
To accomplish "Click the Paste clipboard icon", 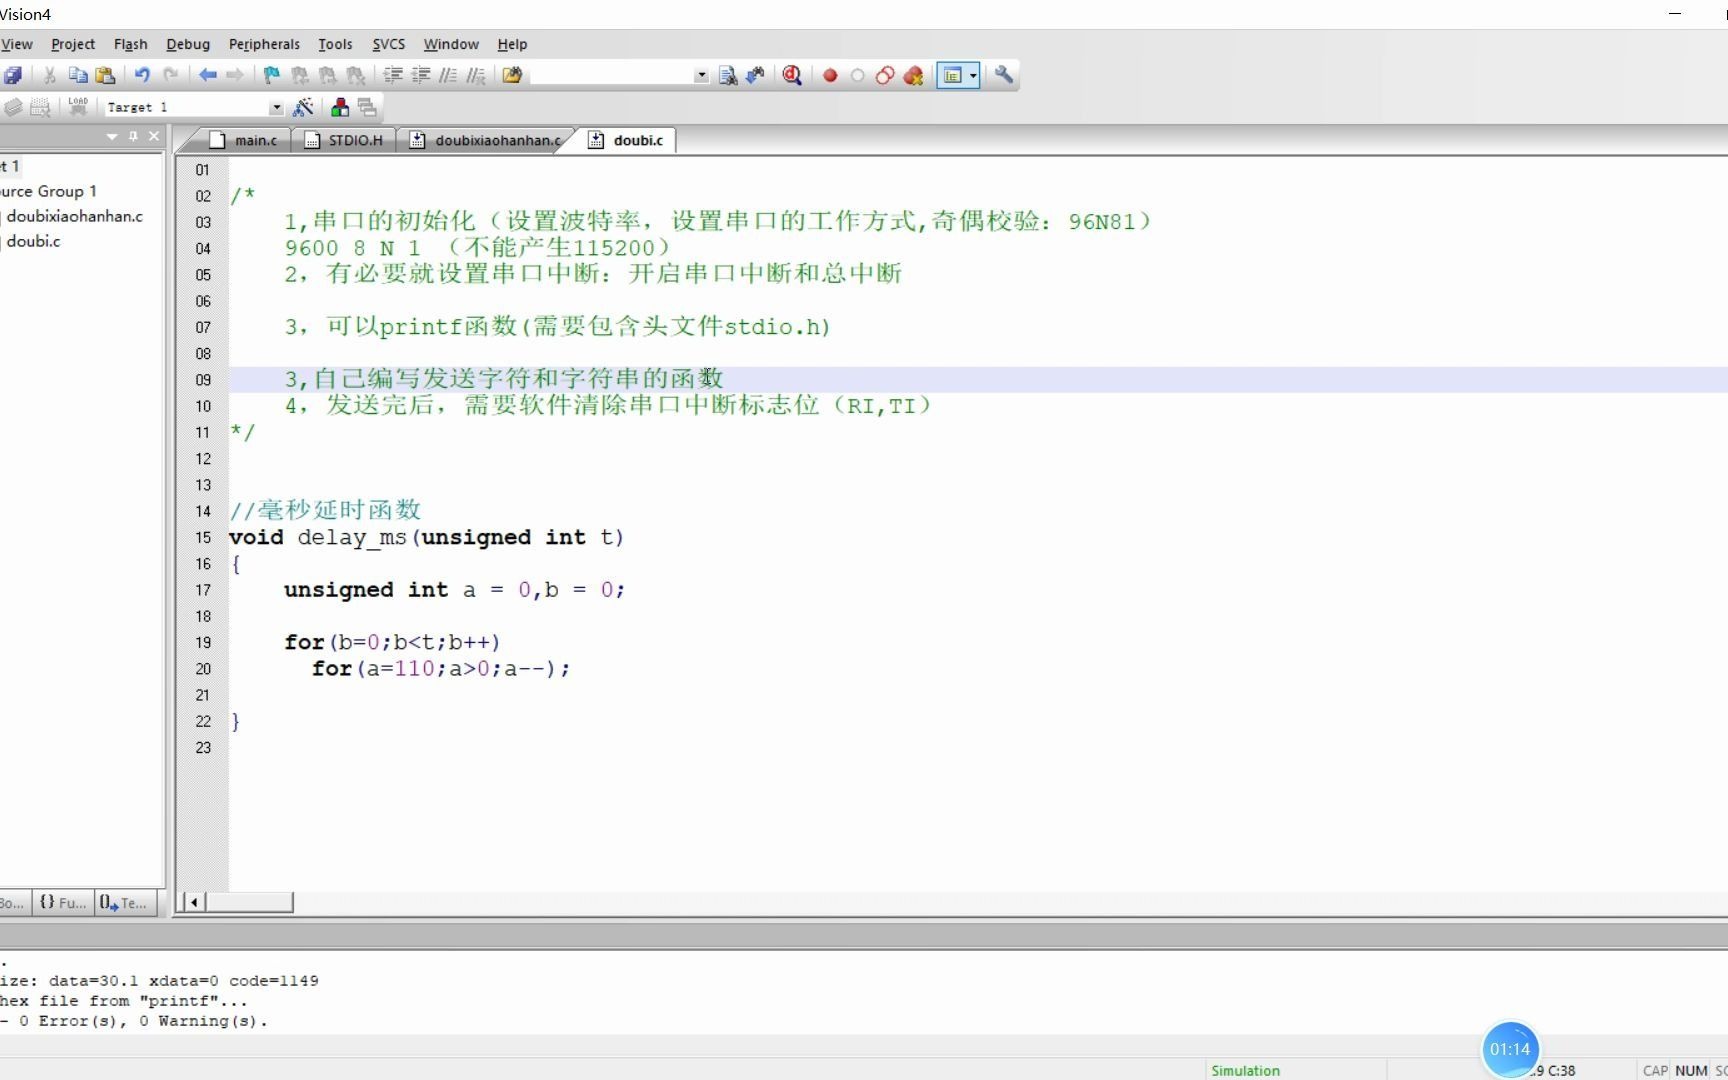I will tap(105, 75).
